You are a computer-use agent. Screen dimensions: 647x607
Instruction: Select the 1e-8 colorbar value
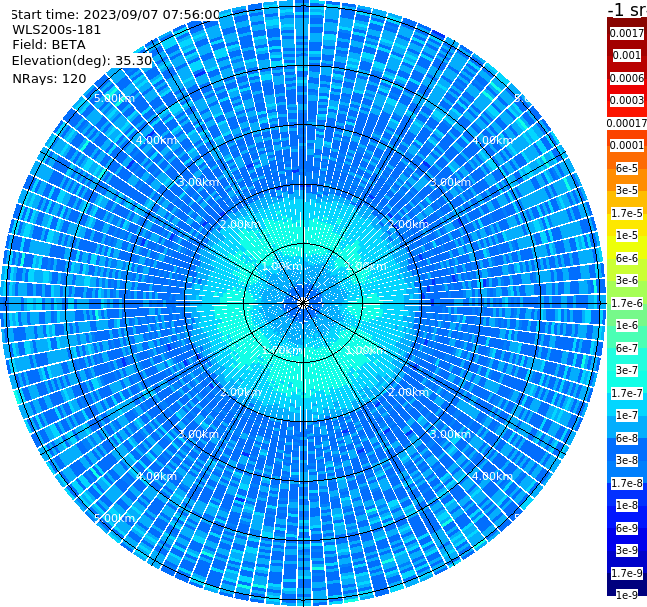[627, 505]
